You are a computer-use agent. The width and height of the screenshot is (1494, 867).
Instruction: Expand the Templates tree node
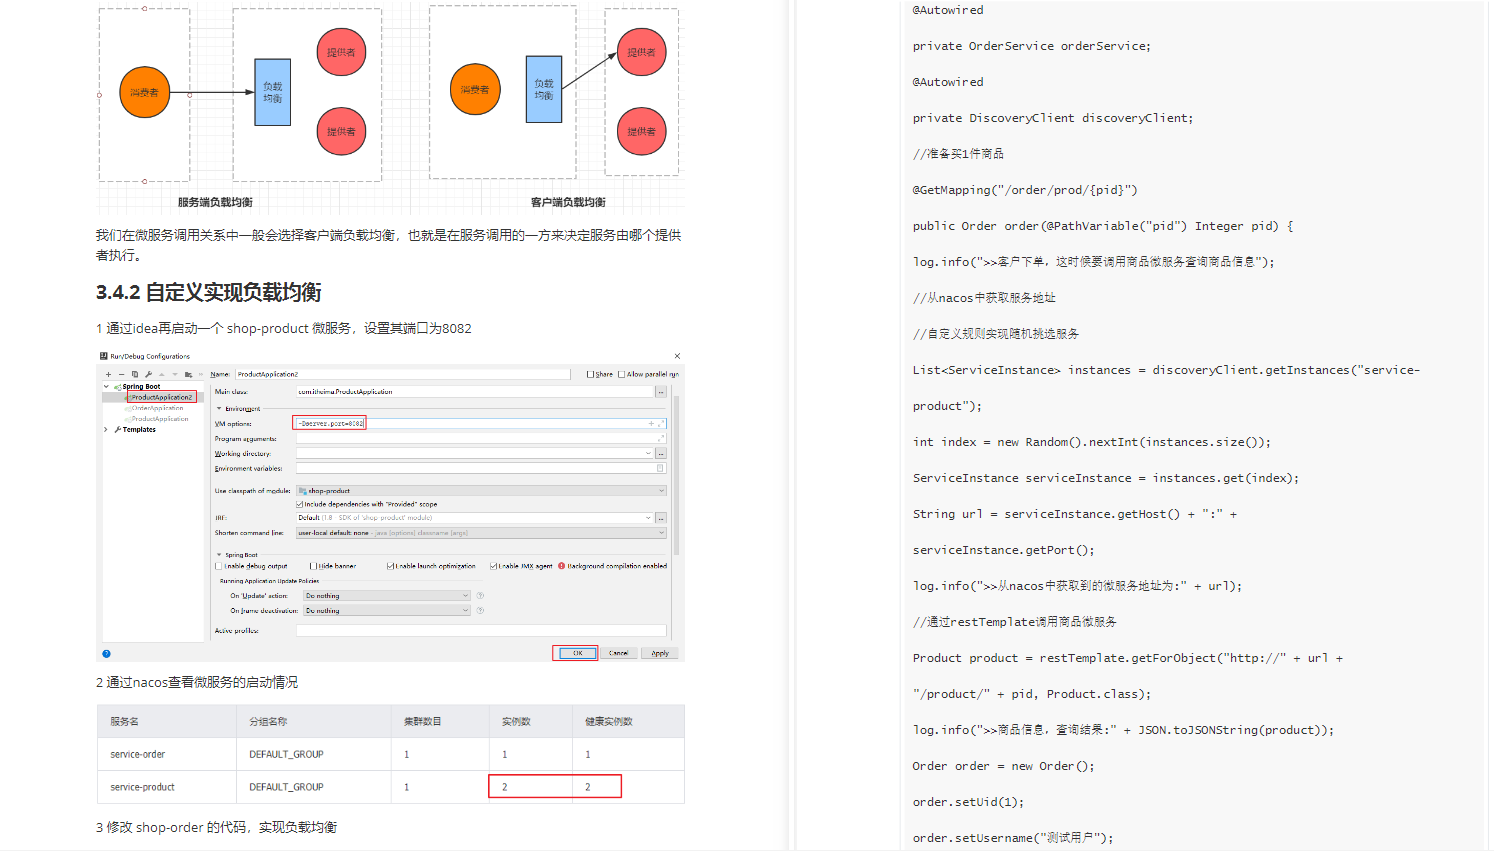pos(104,430)
